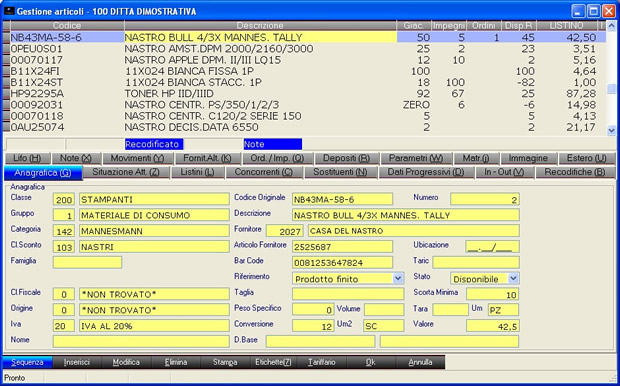Click the Giac. column header
This screenshot has height=386, width=620.
(x=414, y=26)
